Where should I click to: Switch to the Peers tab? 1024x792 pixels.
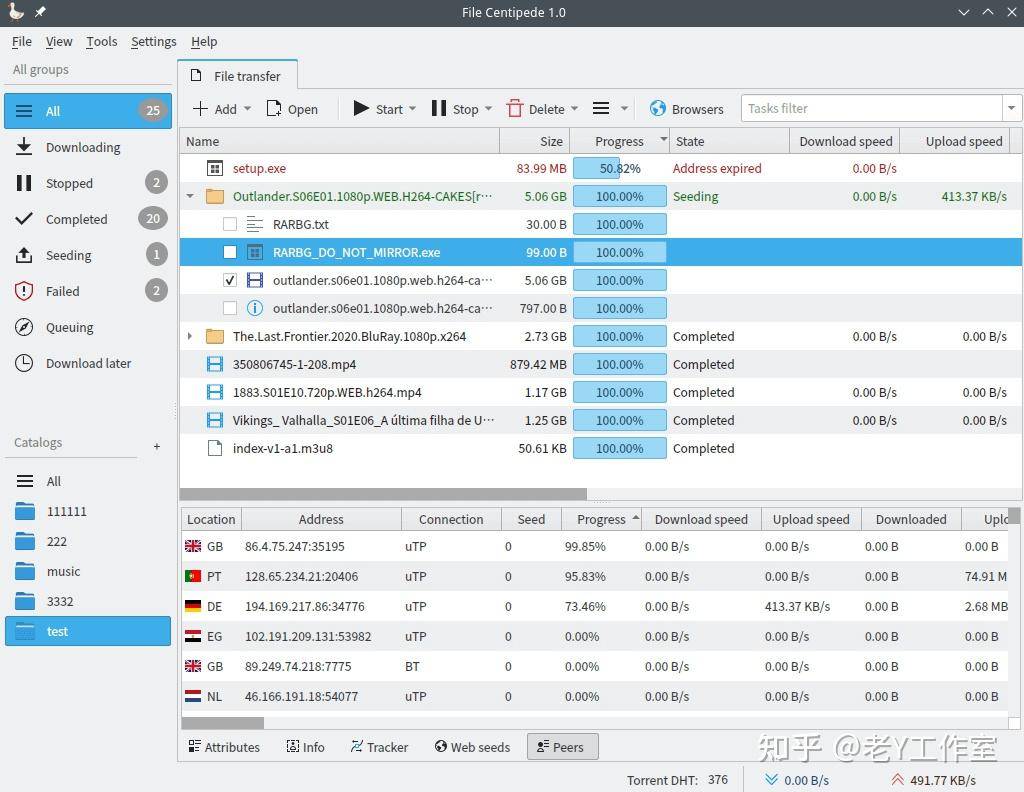tap(562, 747)
